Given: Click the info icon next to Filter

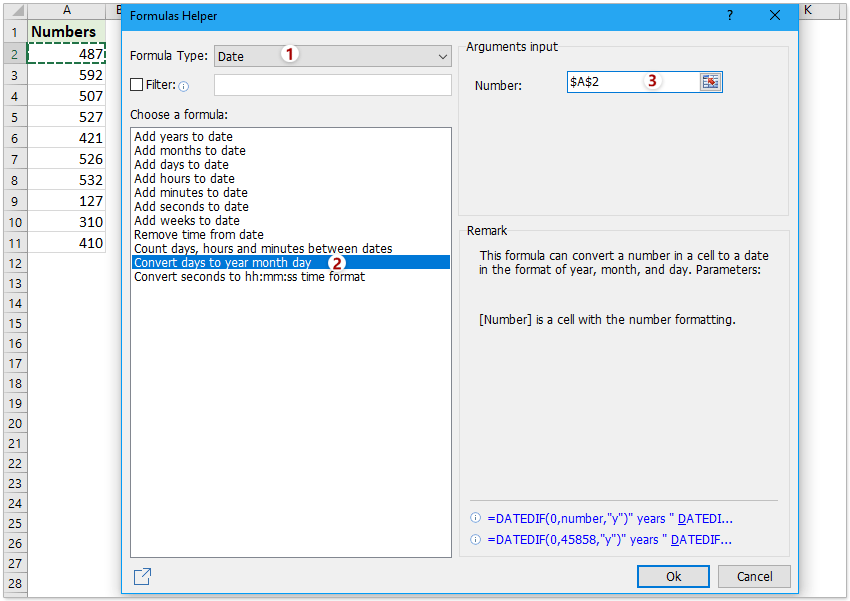Looking at the screenshot, I should (183, 86).
